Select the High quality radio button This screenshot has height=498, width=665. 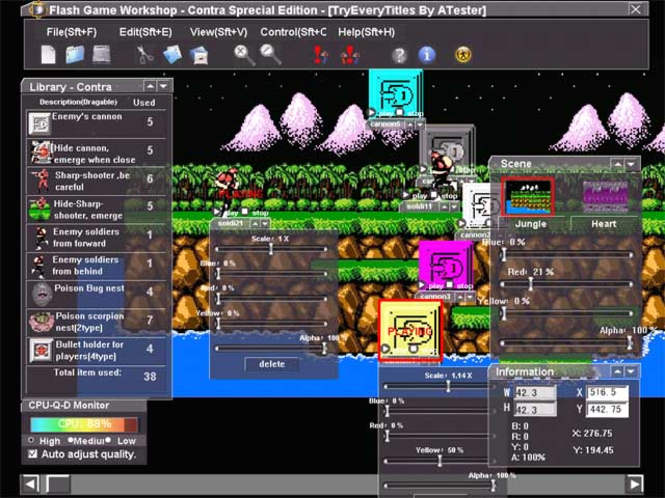coord(31,440)
